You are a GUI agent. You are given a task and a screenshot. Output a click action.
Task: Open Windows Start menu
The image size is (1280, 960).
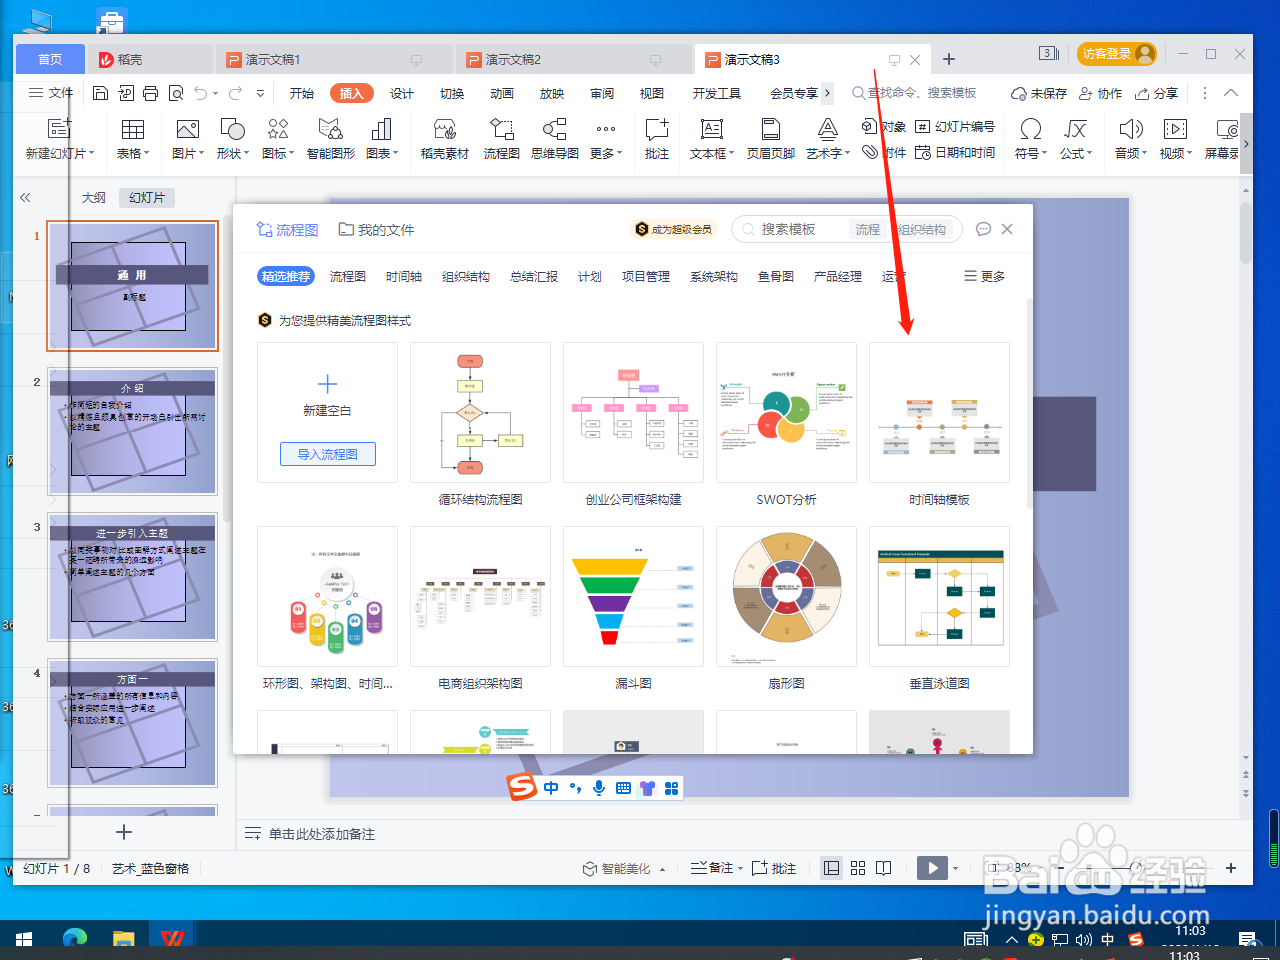coord(24,939)
